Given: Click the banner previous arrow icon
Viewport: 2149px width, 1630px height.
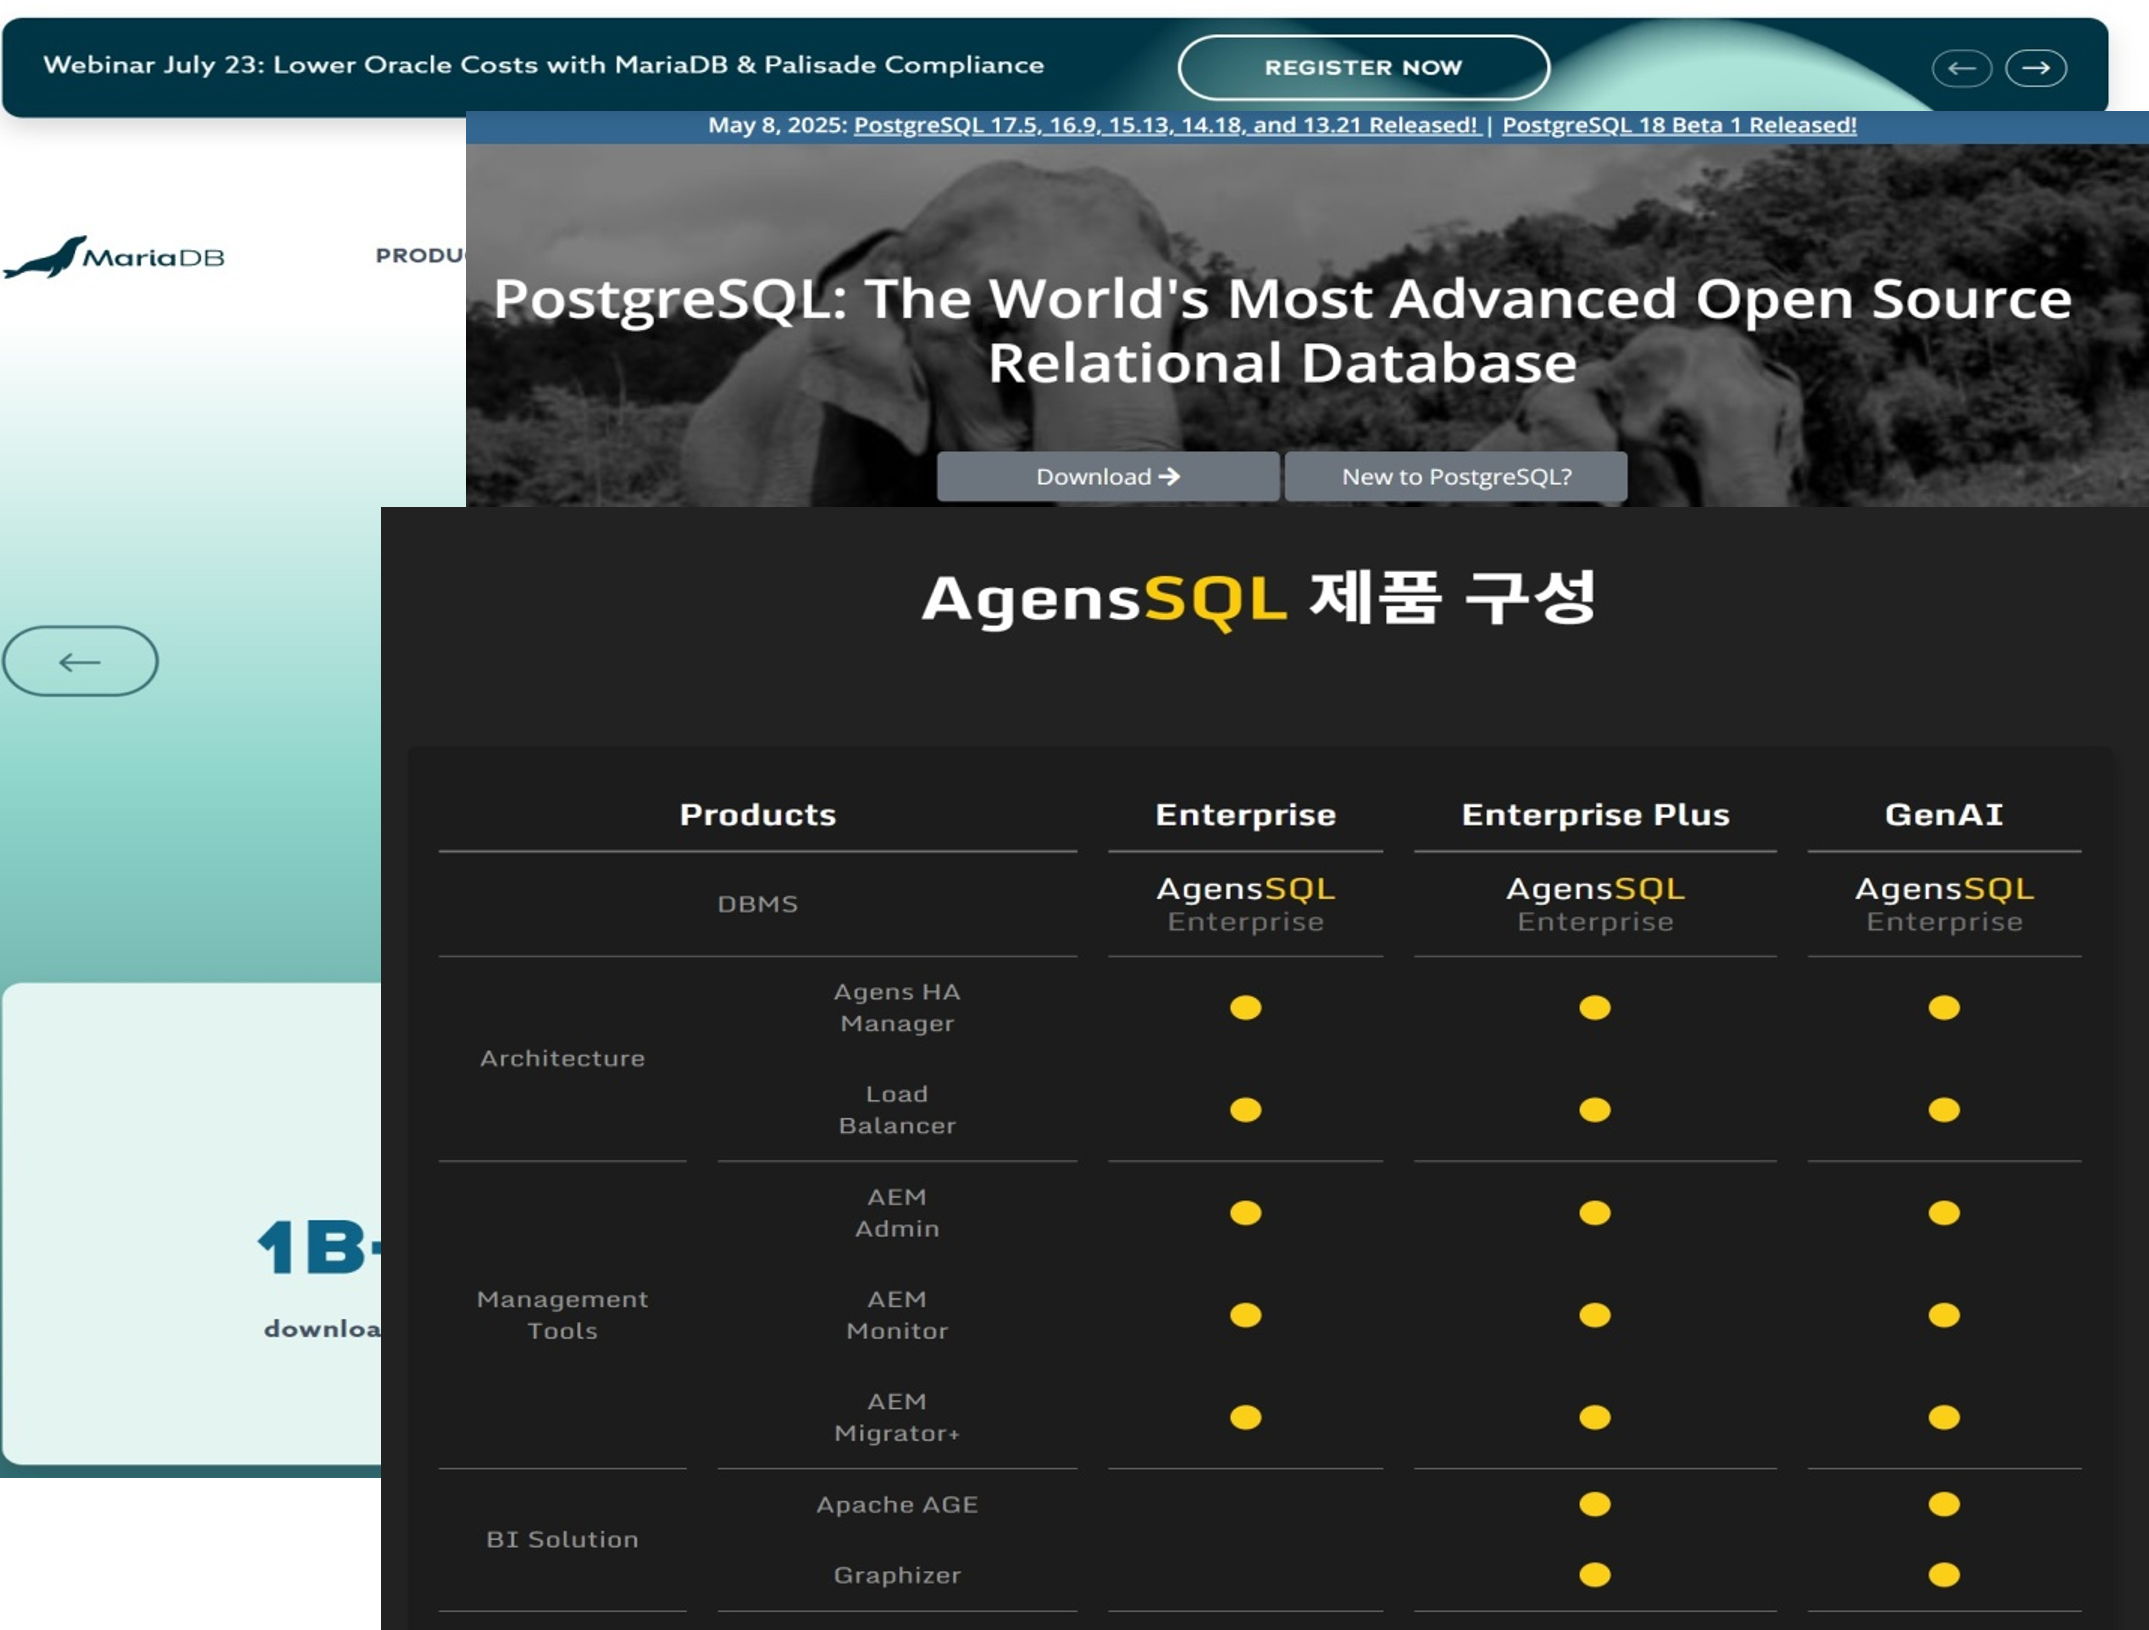Looking at the screenshot, I should click(1961, 68).
